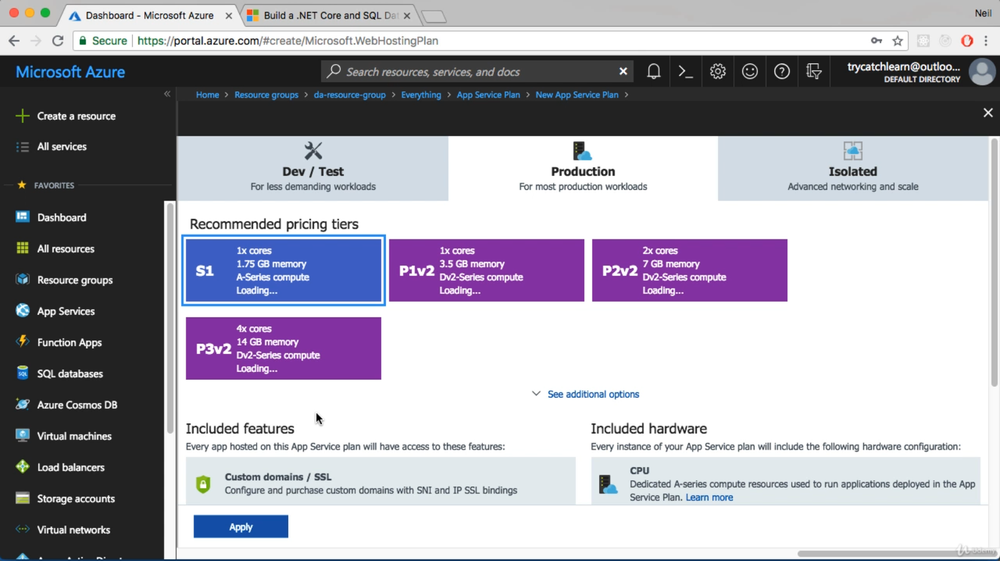Go to Home breadcrumb
This screenshot has height=561, width=1000.
tap(207, 94)
